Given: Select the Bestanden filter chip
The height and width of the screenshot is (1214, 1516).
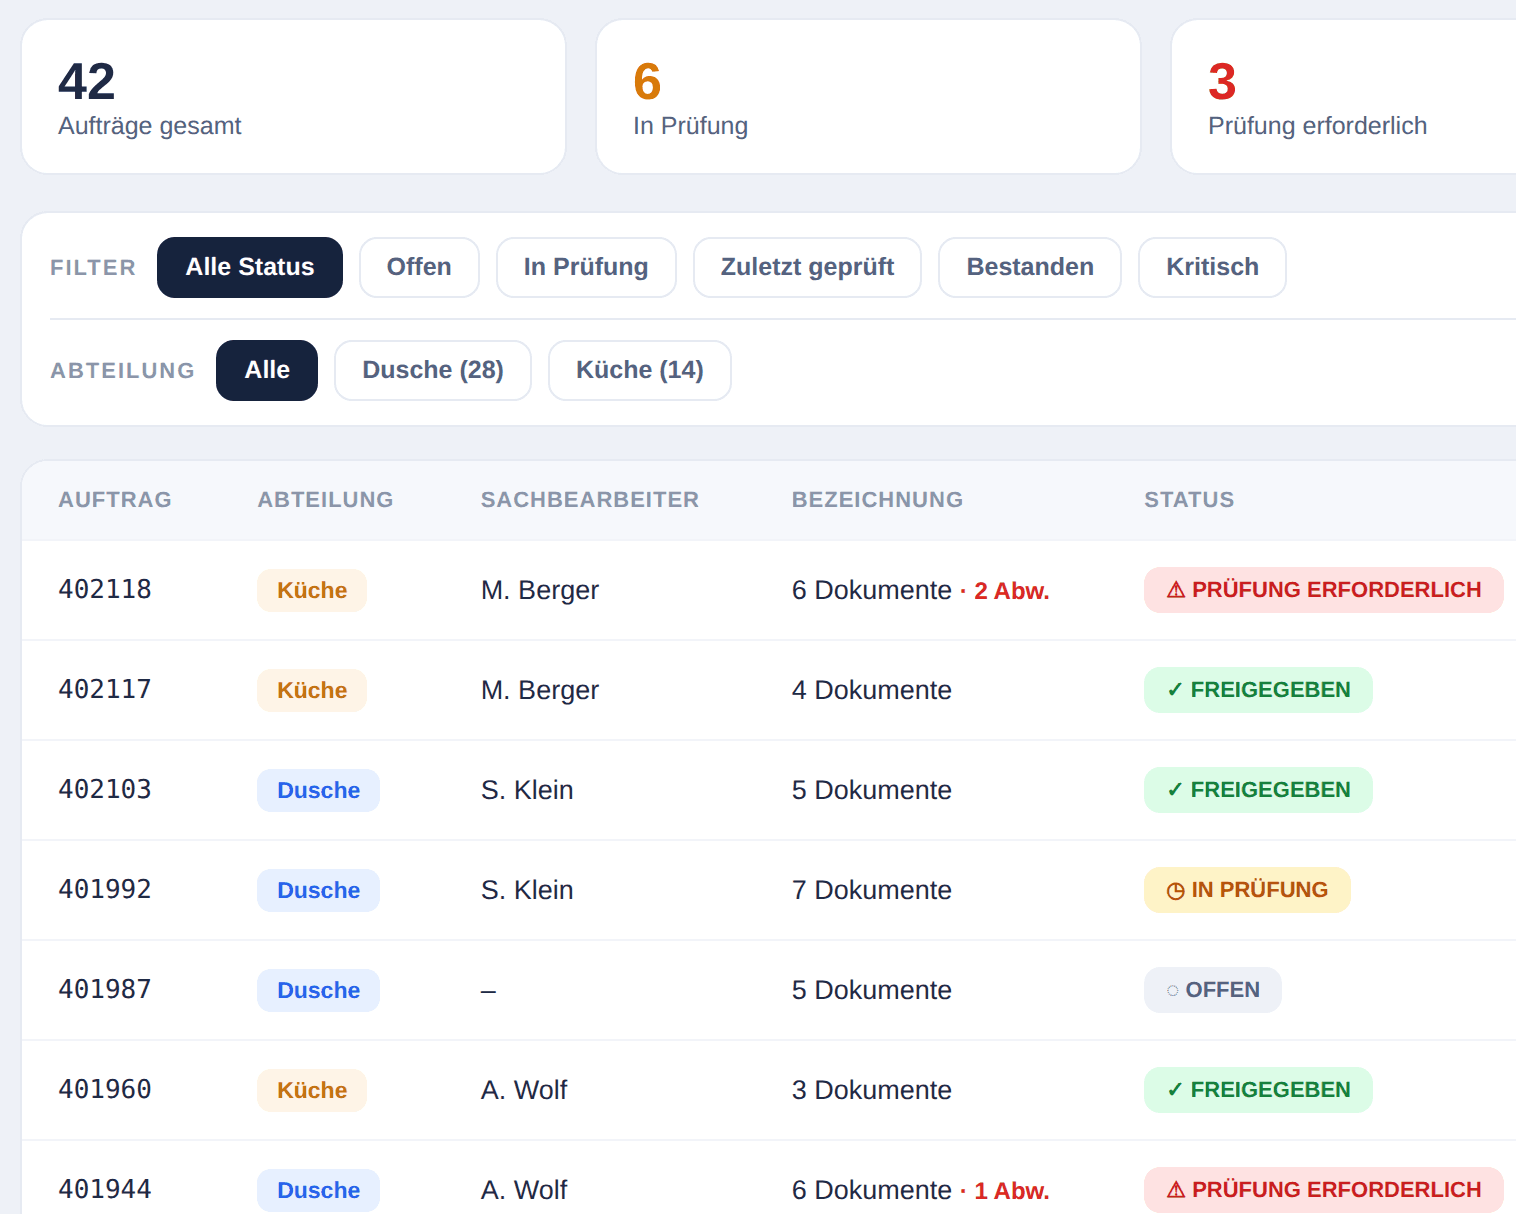Looking at the screenshot, I should (1030, 267).
